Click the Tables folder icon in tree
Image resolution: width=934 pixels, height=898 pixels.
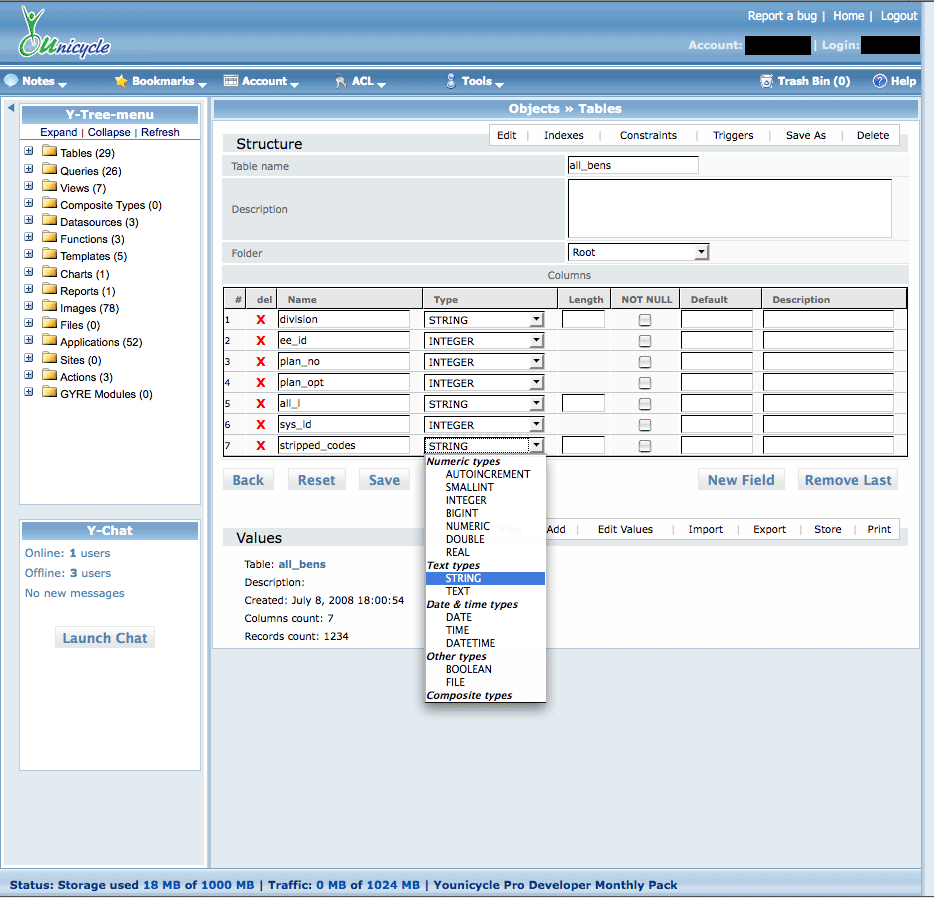(49, 153)
